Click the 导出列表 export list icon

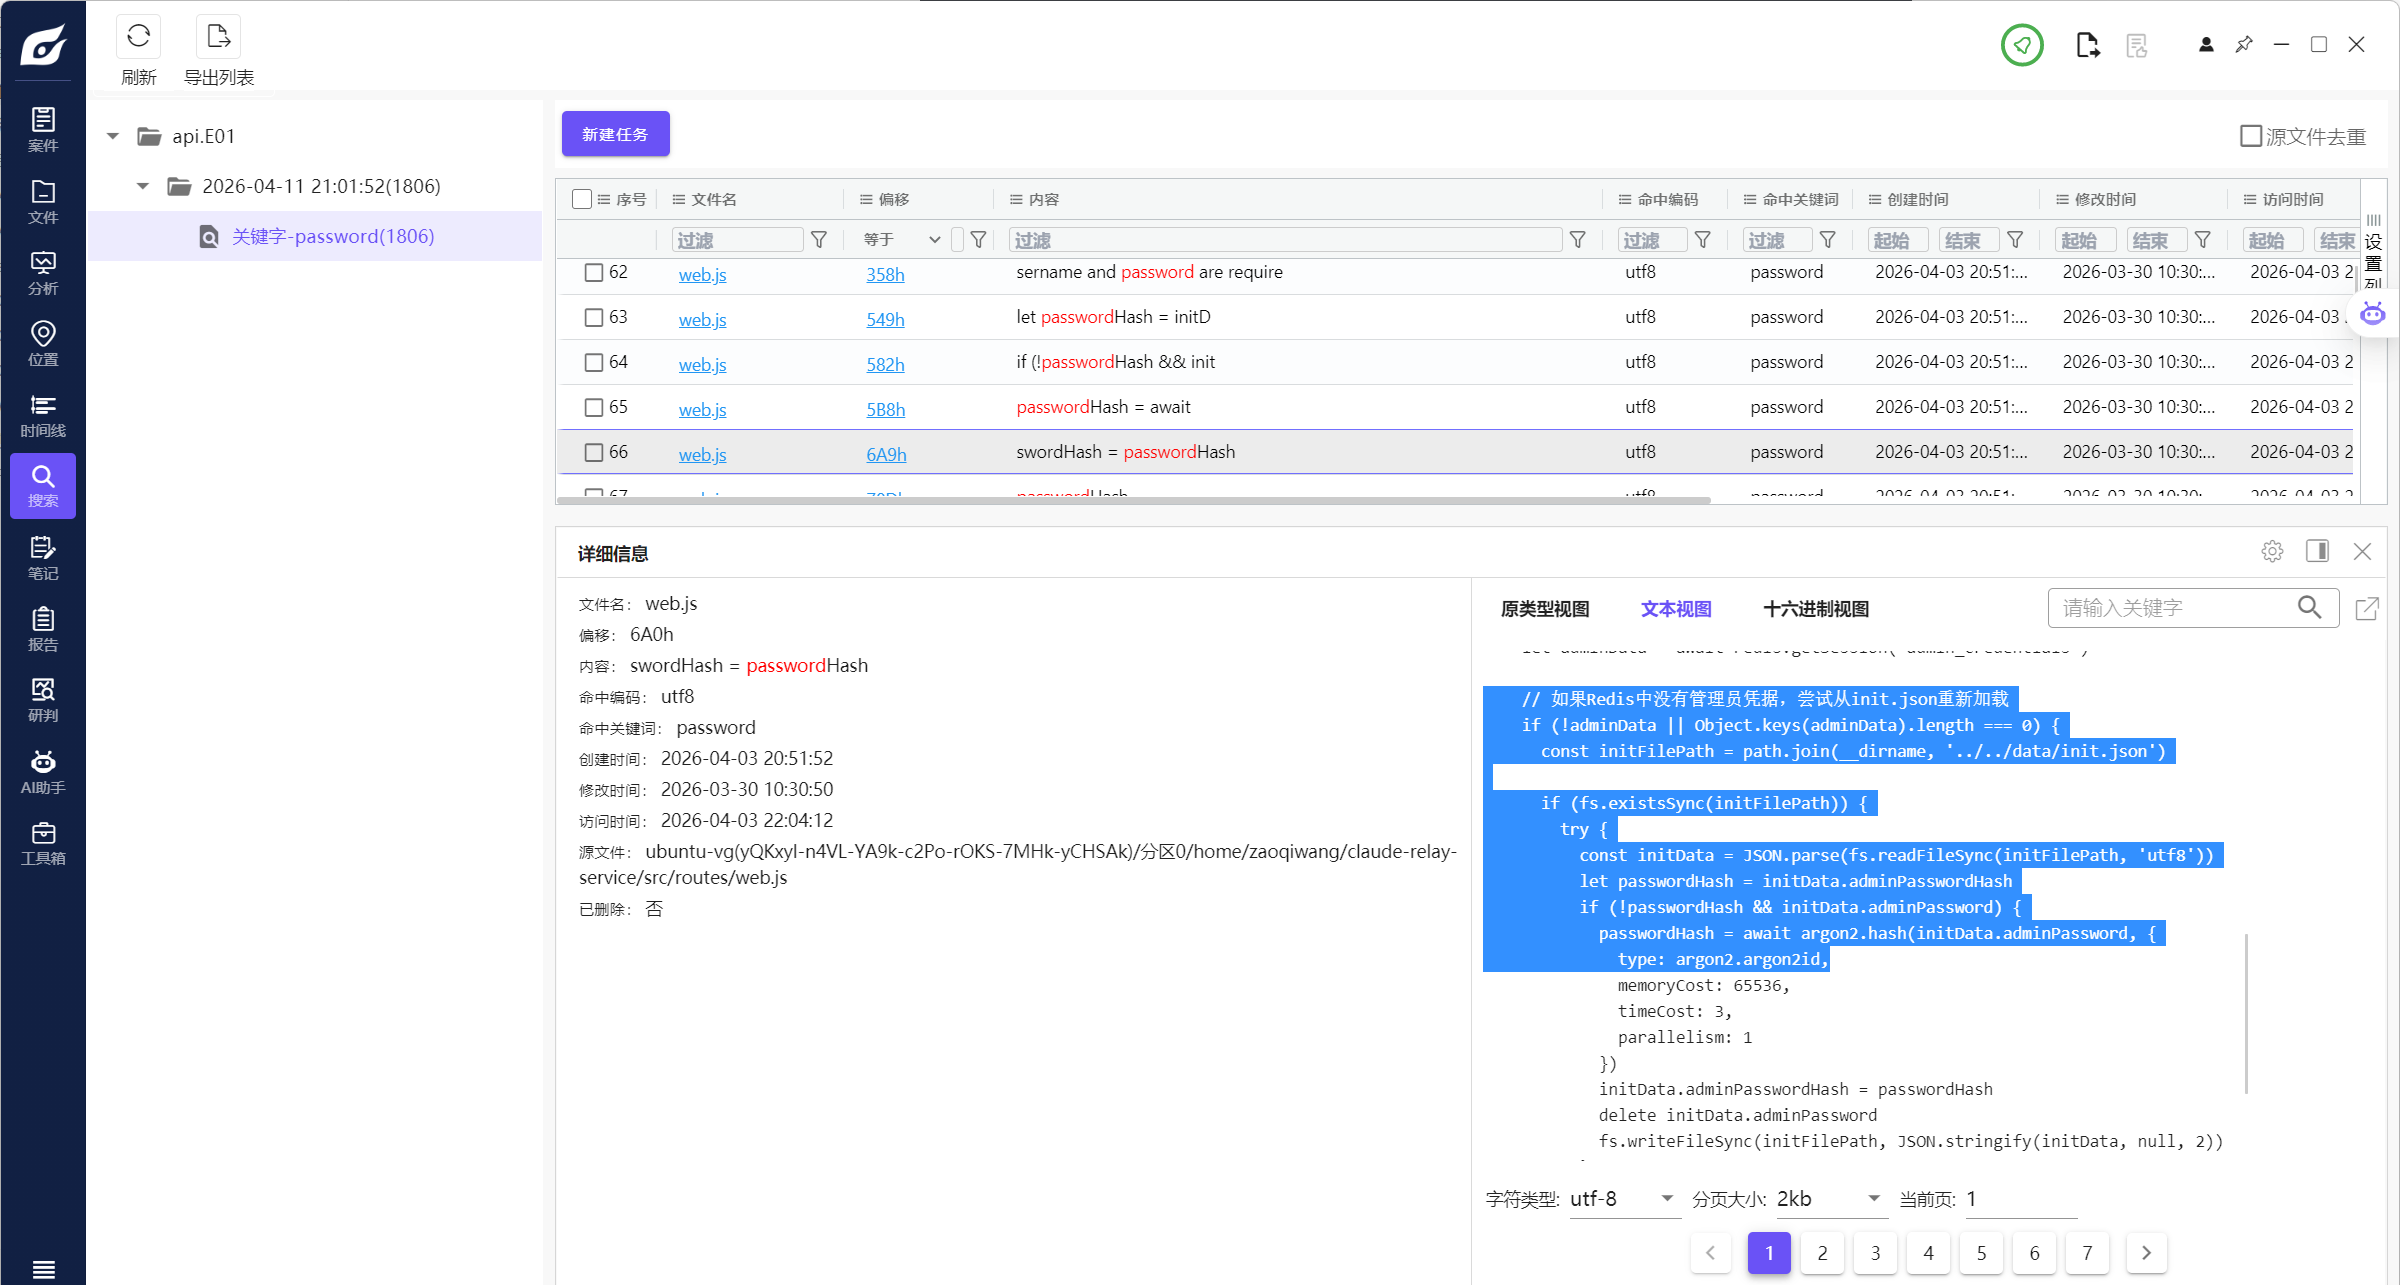(218, 37)
